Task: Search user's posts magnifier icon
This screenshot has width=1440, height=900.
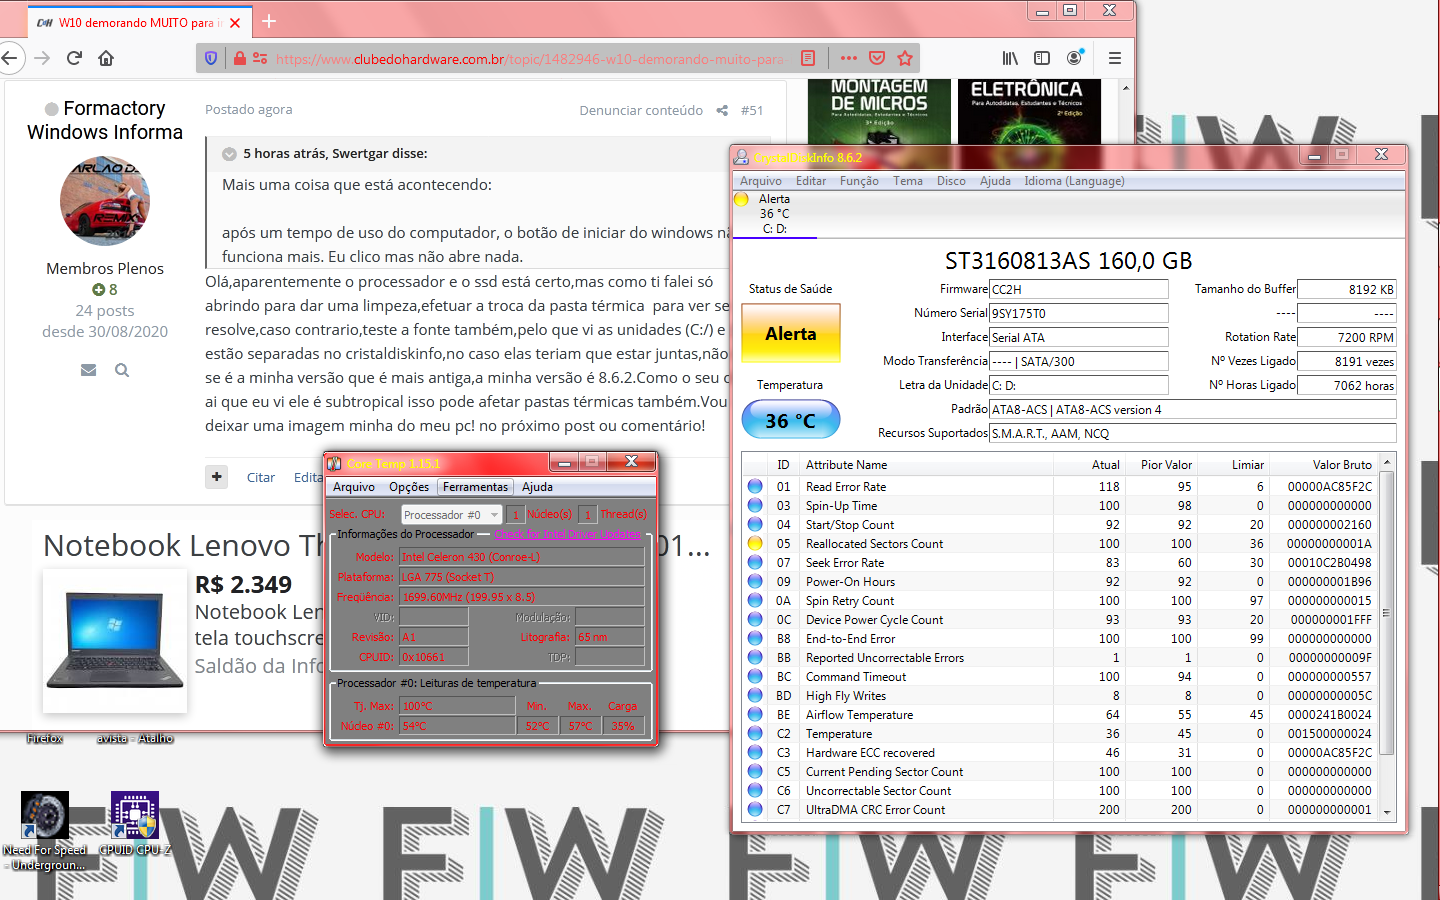Action: click(x=122, y=370)
